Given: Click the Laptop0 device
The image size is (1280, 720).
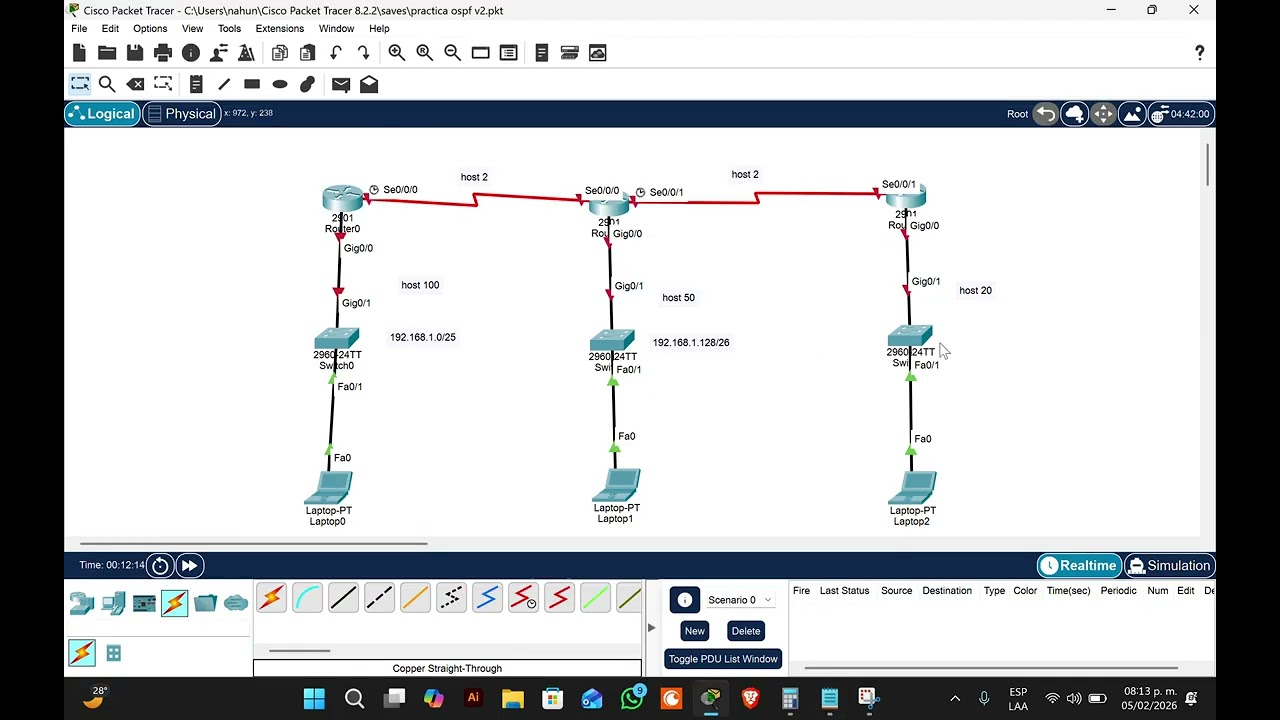Looking at the screenshot, I should [x=328, y=487].
